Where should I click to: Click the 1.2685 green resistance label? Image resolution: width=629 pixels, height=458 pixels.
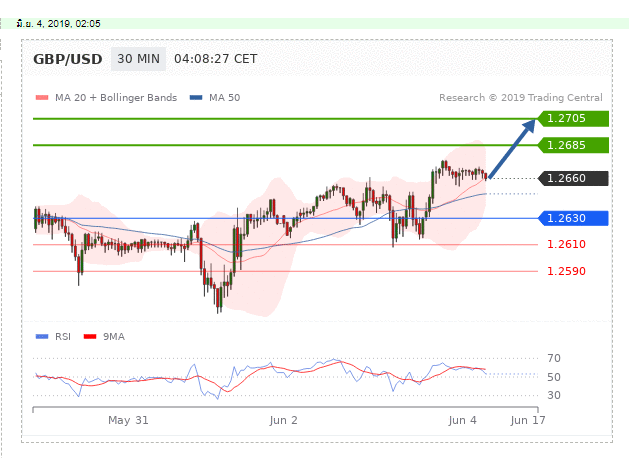572,145
